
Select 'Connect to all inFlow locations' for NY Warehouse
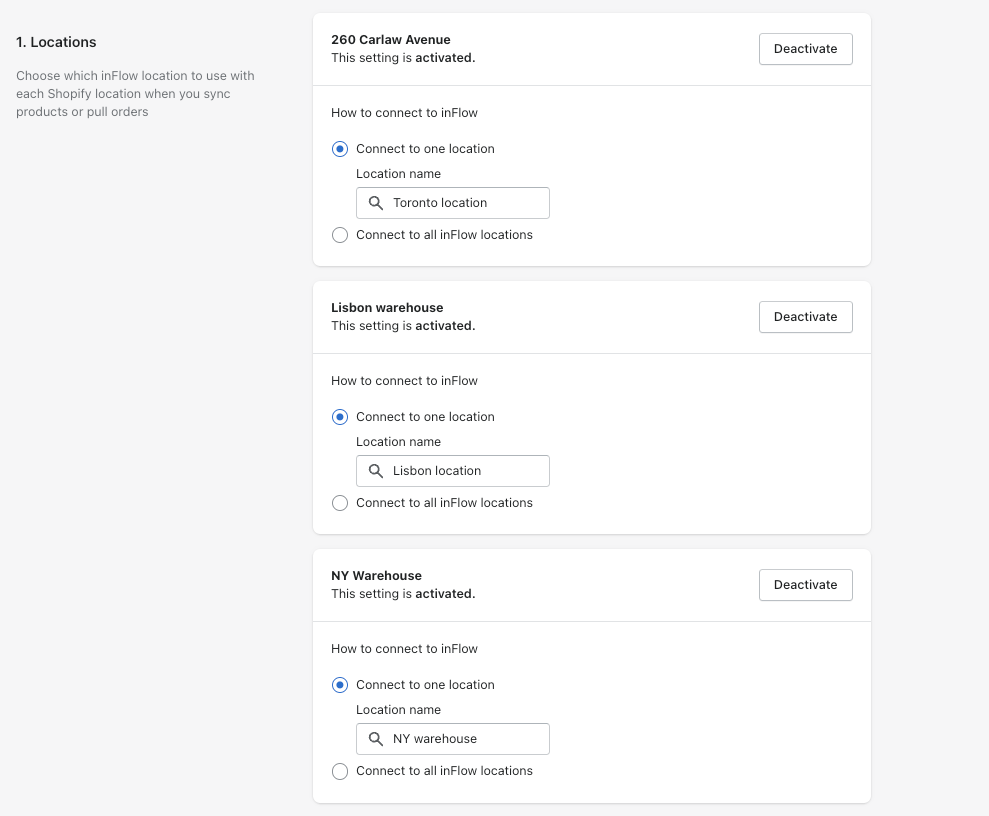click(x=340, y=771)
